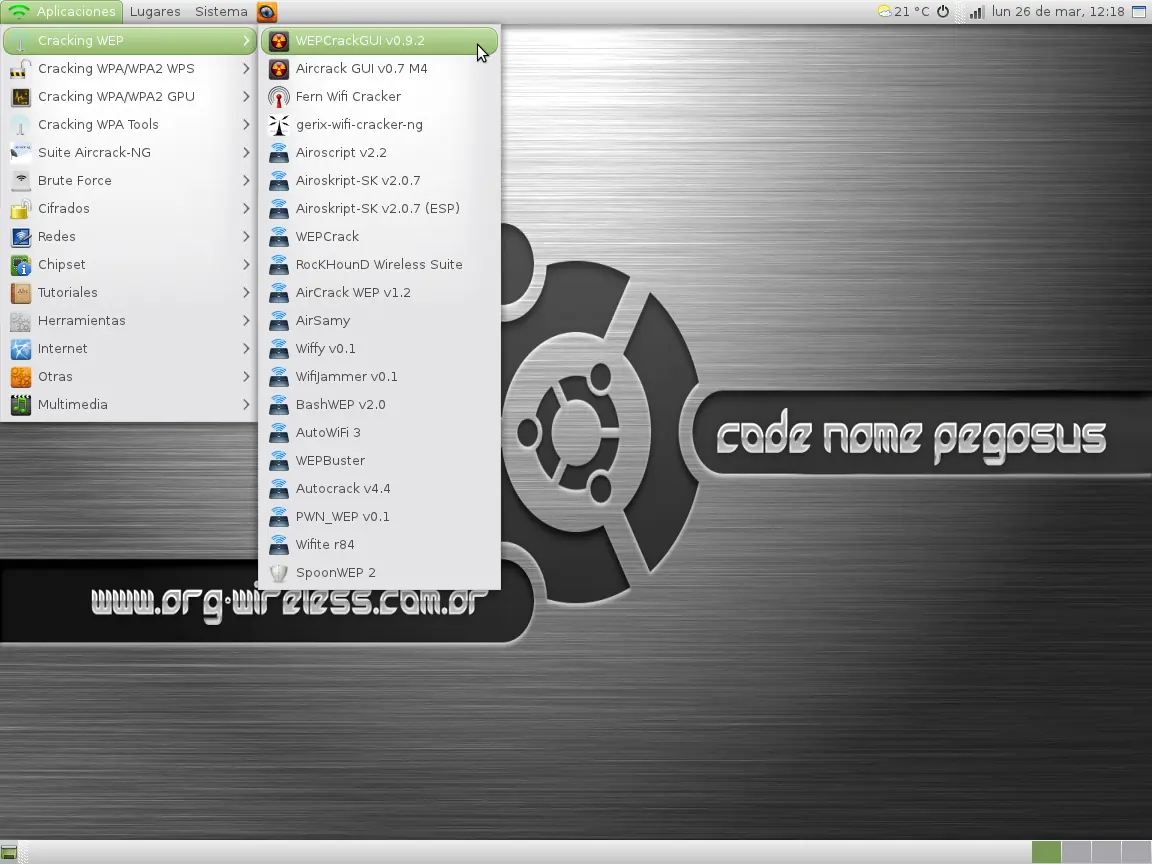Open the weather applet showing 21 °C
1152x864 pixels.
coord(904,12)
